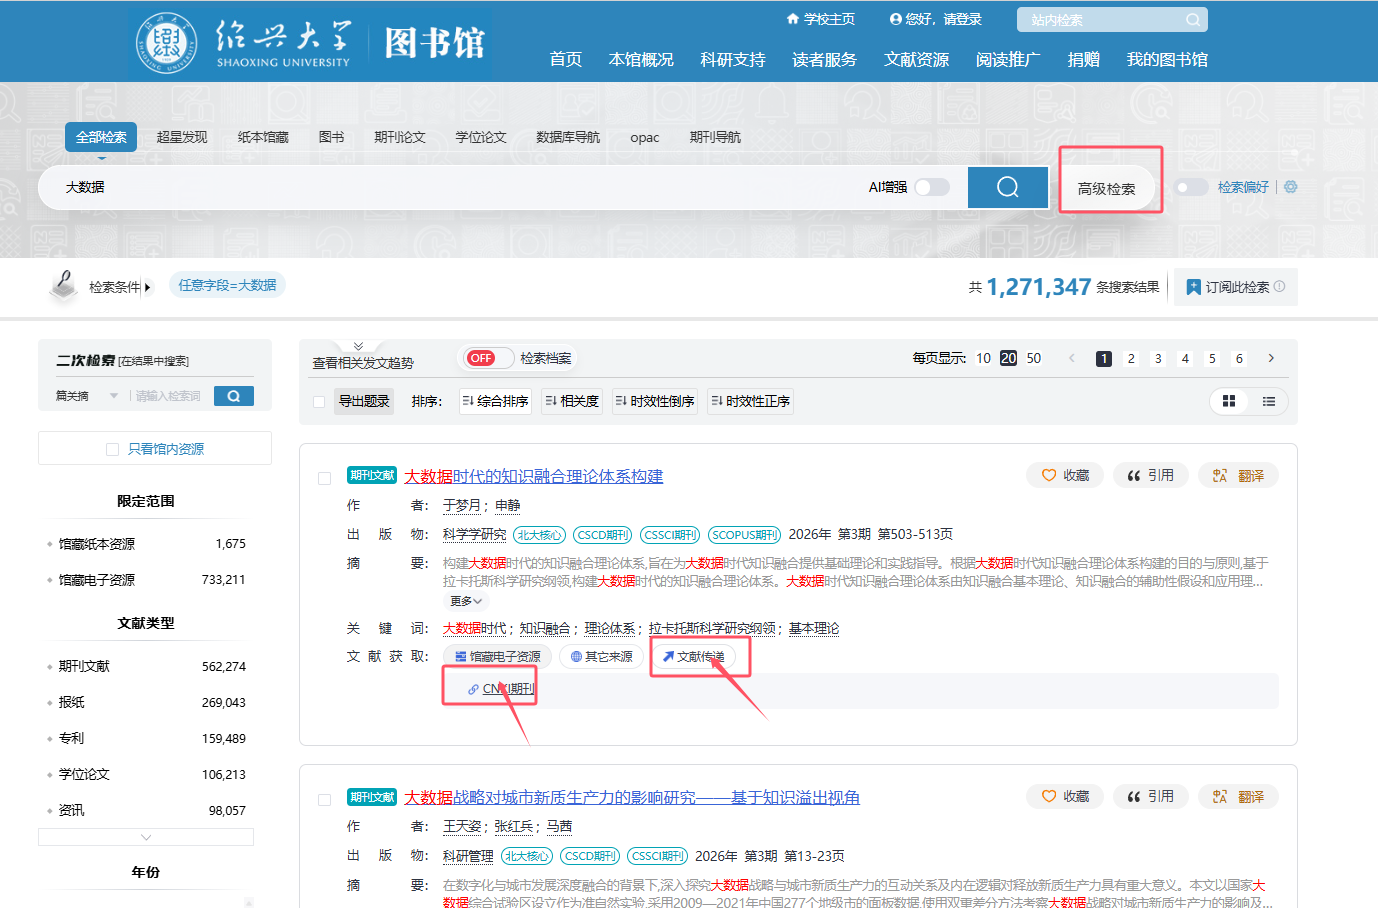Click the secondary search magnifier button
1378x908 pixels.
click(x=234, y=396)
